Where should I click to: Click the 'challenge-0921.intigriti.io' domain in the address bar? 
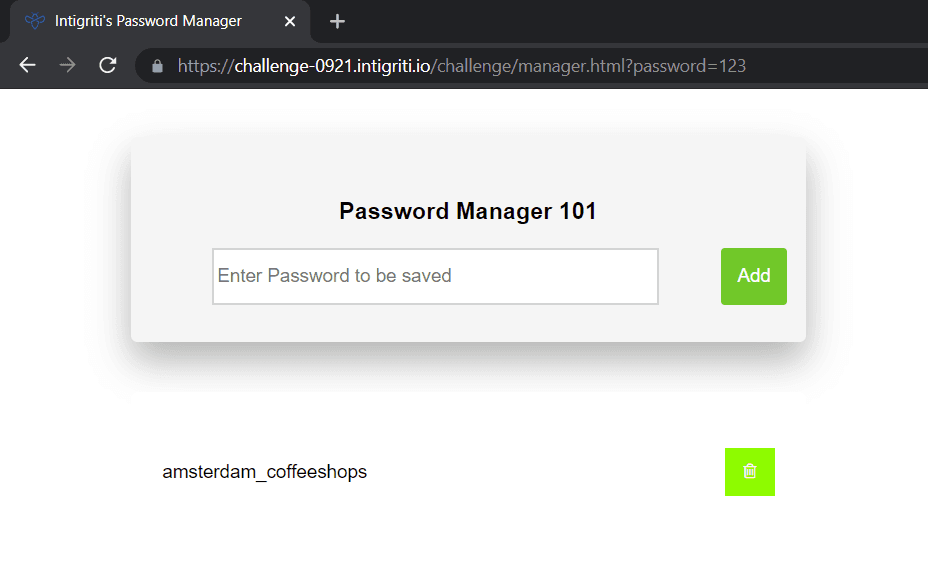click(332, 66)
